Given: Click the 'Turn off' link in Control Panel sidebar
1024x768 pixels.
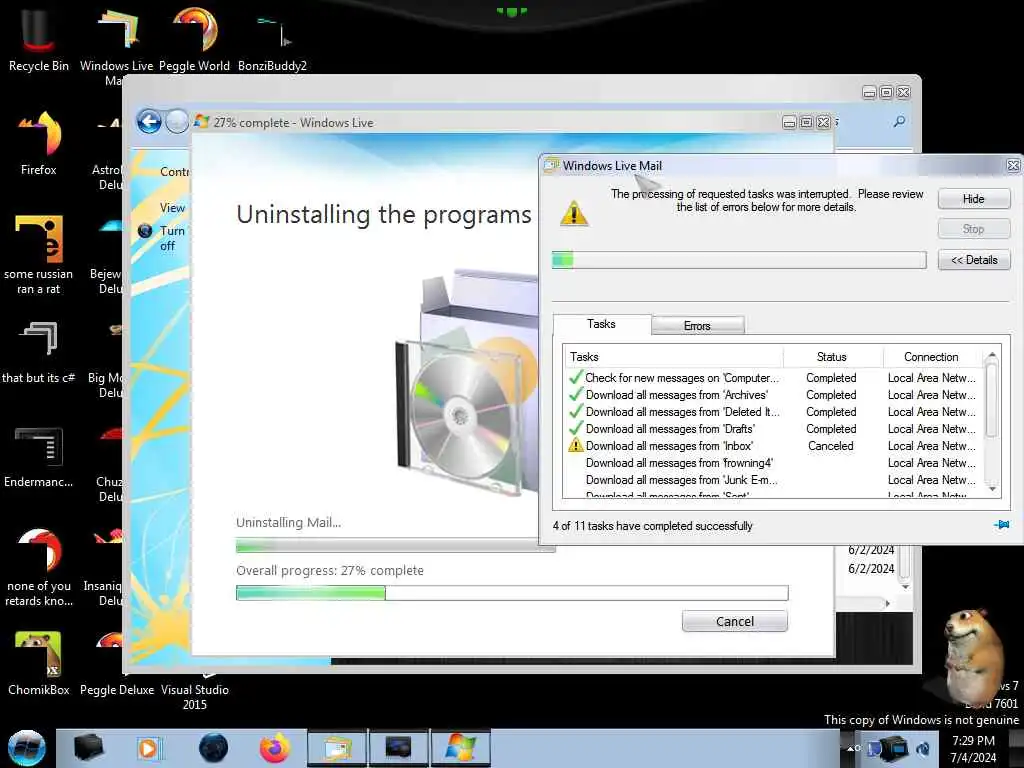Looking at the screenshot, I should [x=172, y=238].
